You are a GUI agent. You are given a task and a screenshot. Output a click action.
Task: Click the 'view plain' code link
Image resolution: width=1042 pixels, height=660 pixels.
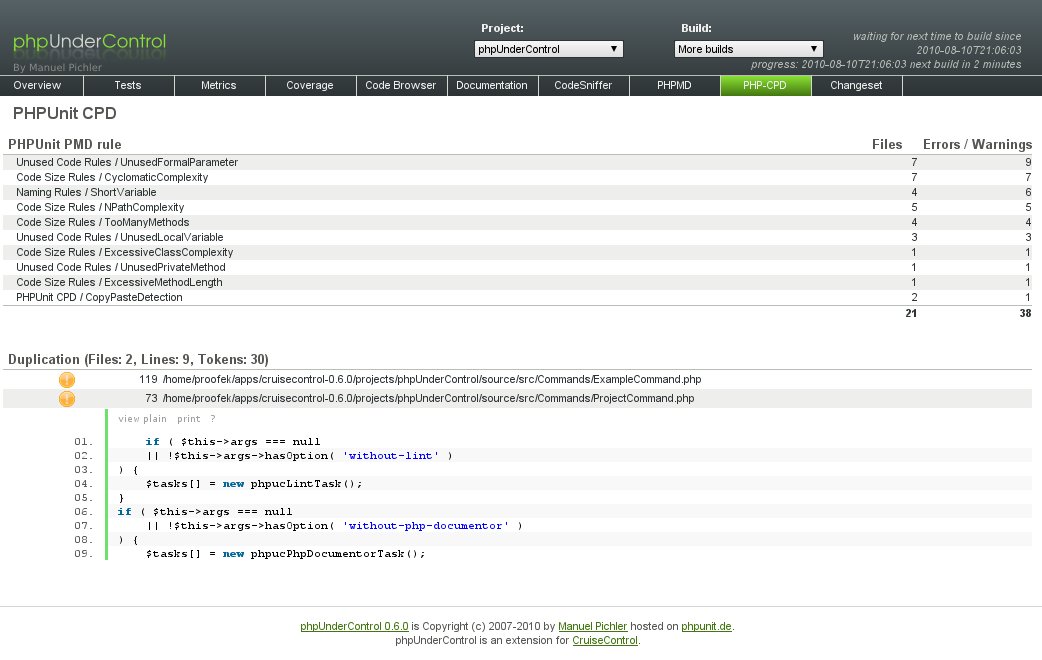[x=142, y=419]
